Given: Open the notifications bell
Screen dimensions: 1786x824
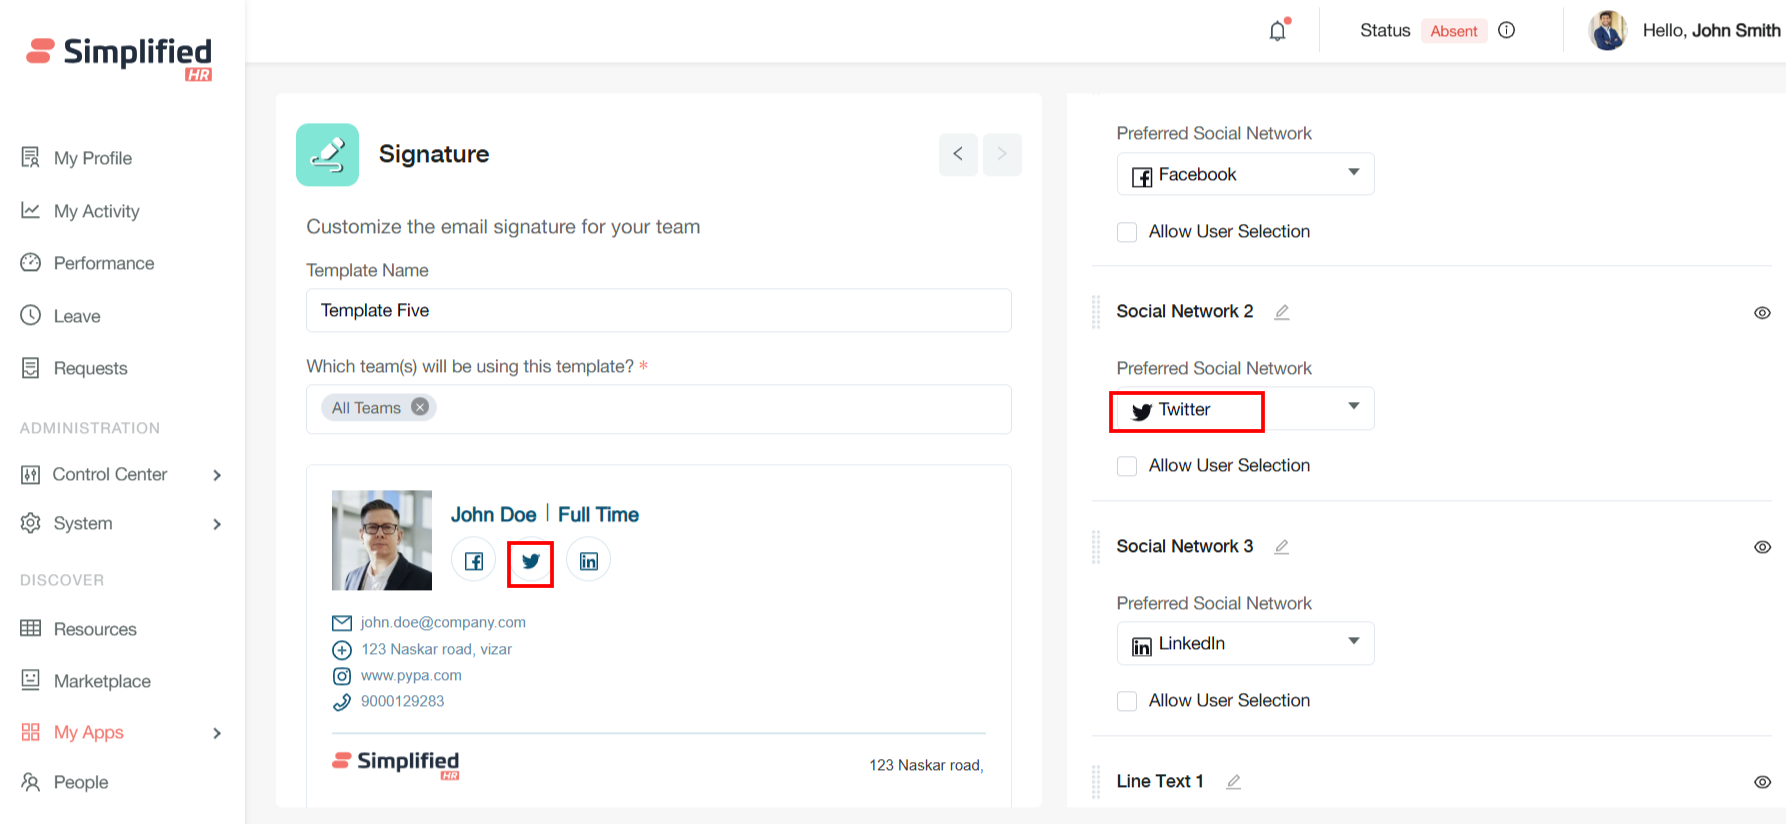Looking at the screenshot, I should coord(1278,31).
